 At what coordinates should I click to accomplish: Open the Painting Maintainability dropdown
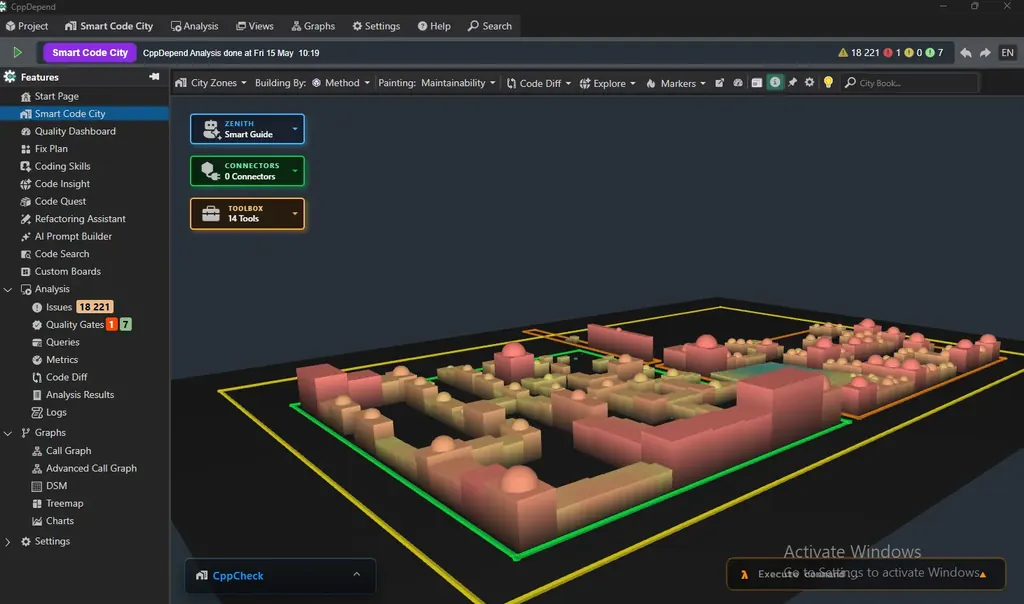click(458, 83)
